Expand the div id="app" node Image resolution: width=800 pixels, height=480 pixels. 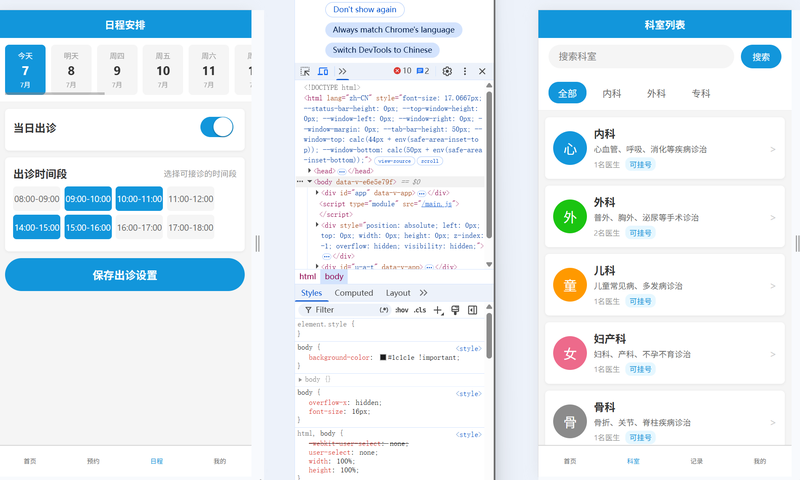coord(317,192)
